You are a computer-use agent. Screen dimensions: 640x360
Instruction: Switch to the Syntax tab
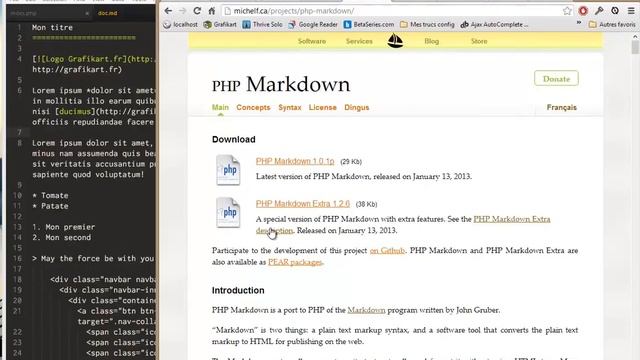(290, 107)
